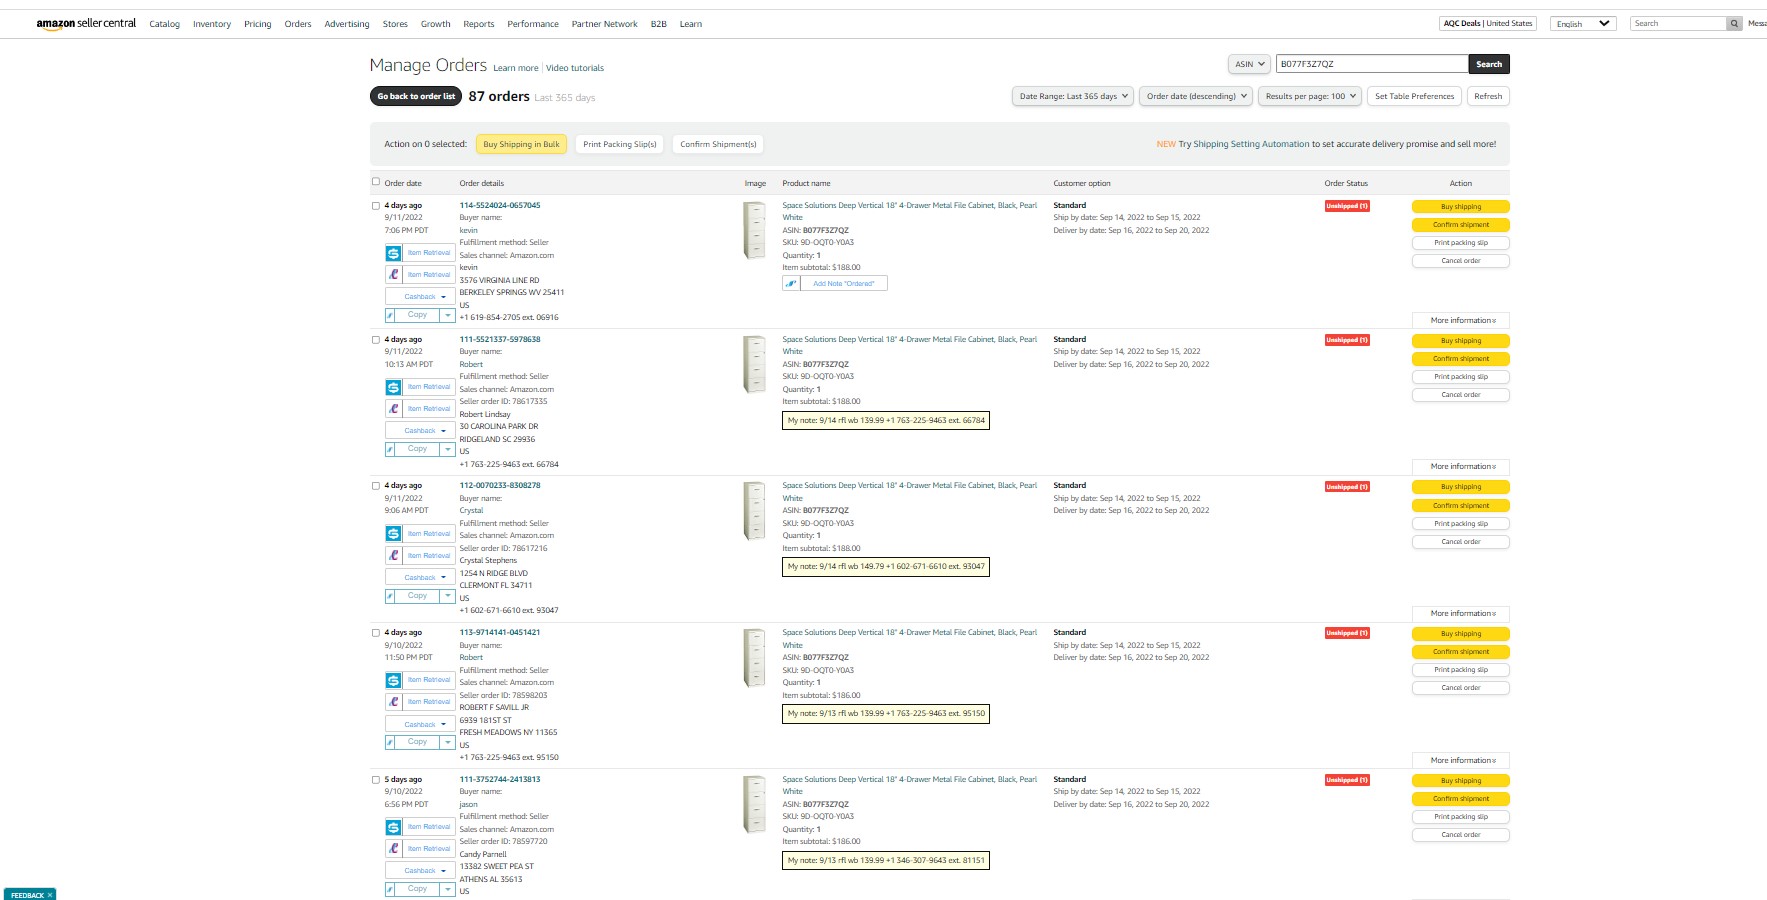Click the ASIN search field containing B077F3Z7QZ

point(1371,64)
